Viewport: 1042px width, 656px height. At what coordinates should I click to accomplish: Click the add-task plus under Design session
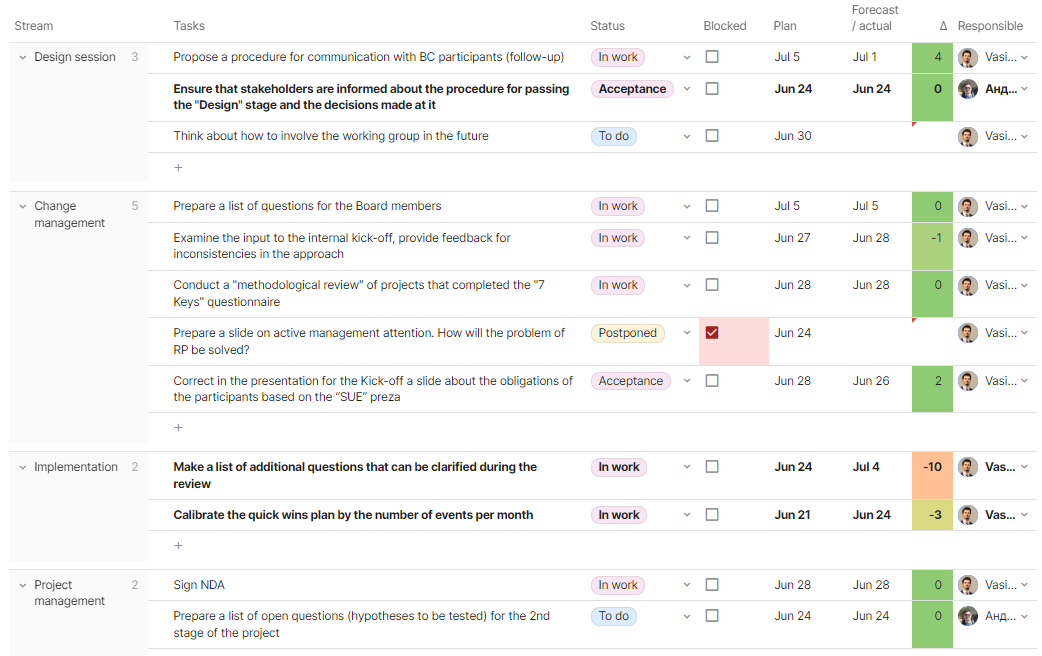(178, 167)
